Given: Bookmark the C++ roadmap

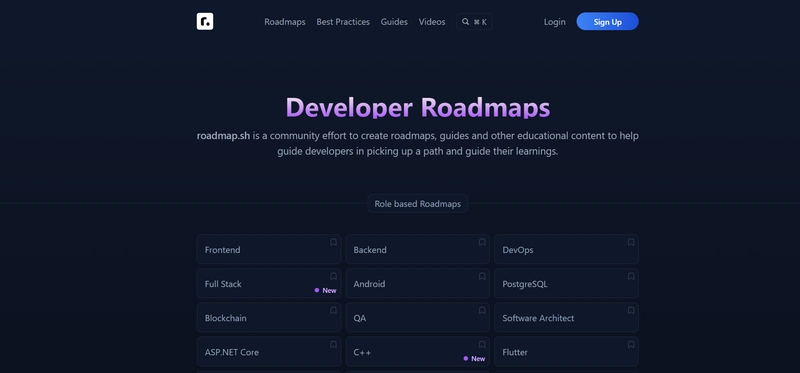Looking at the screenshot, I should point(482,344).
